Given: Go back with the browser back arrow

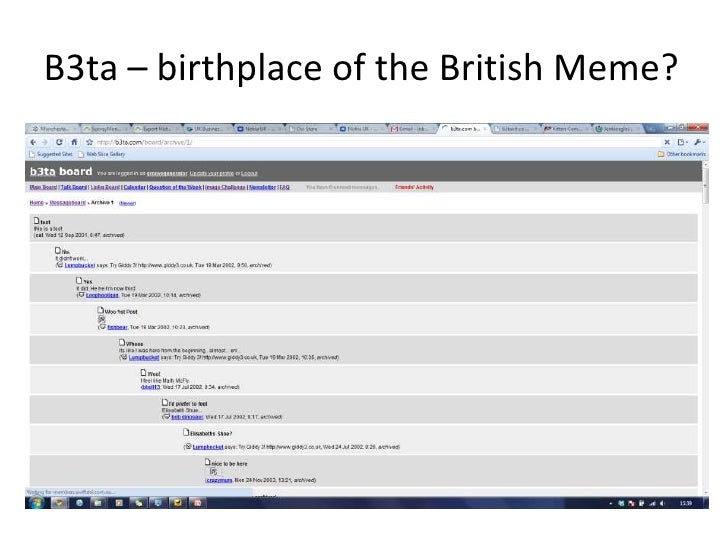Looking at the screenshot, I should point(33,142).
